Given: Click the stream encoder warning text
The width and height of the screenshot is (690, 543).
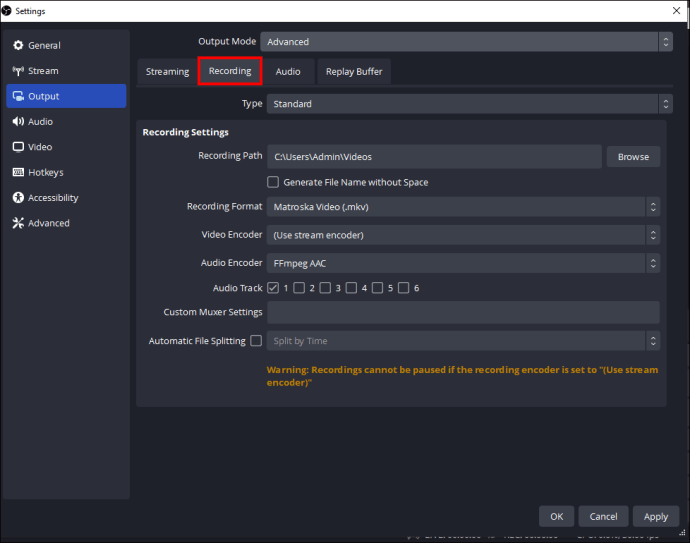Looking at the screenshot, I should (462, 376).
